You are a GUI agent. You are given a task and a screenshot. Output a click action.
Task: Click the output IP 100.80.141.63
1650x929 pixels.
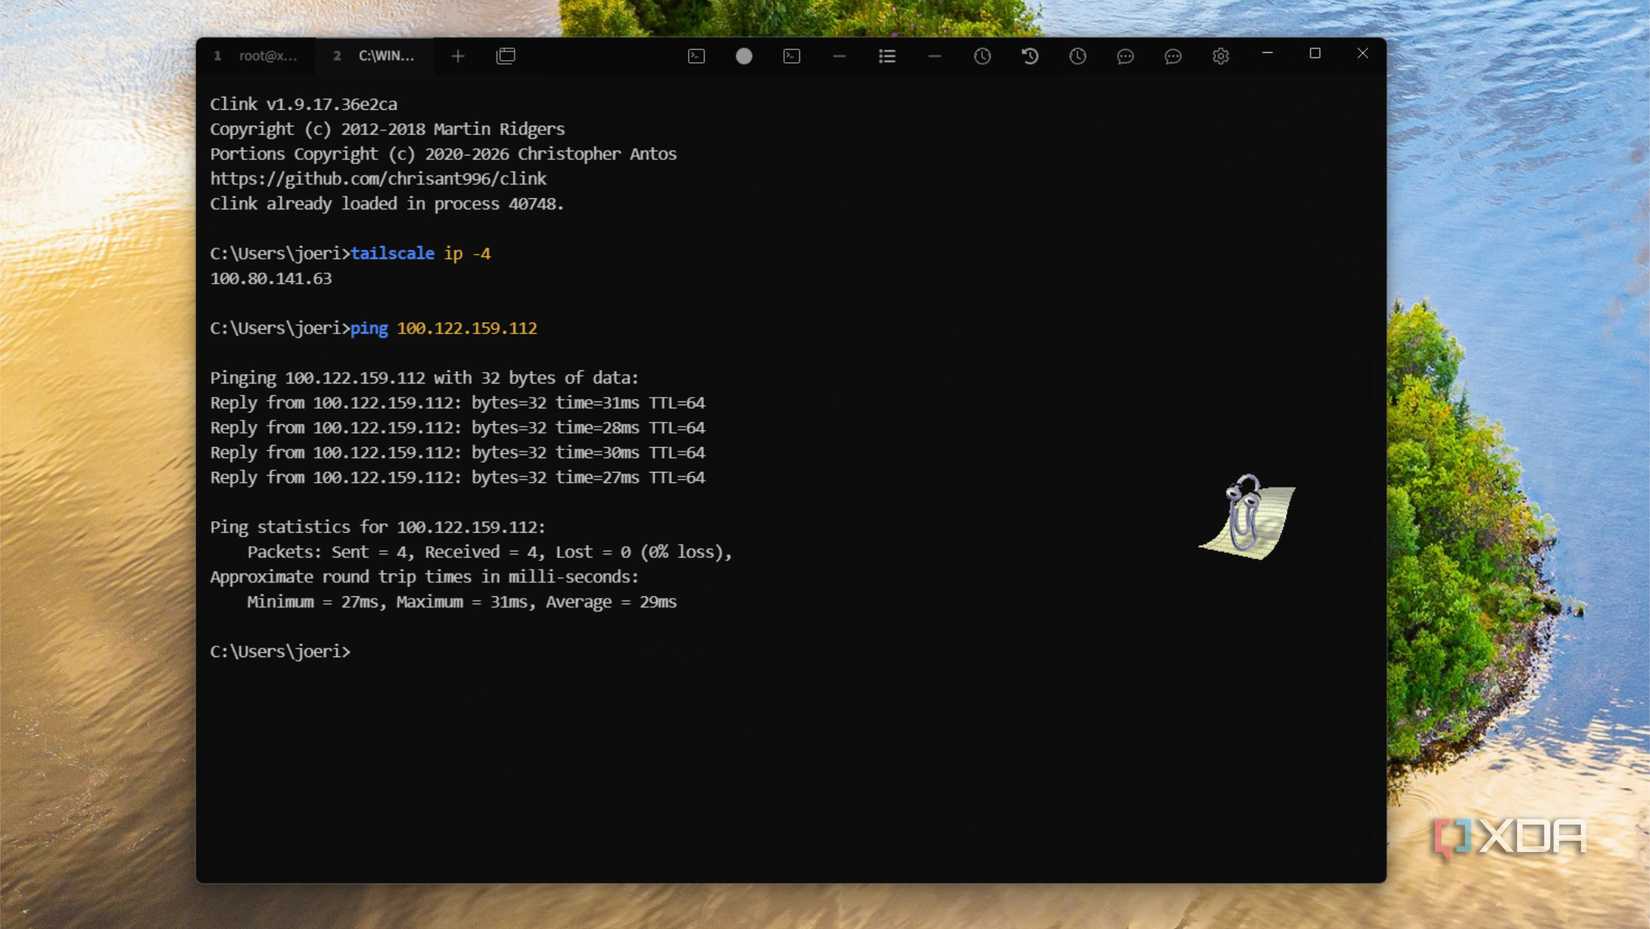pyautogui.click(x=271, y=278)
